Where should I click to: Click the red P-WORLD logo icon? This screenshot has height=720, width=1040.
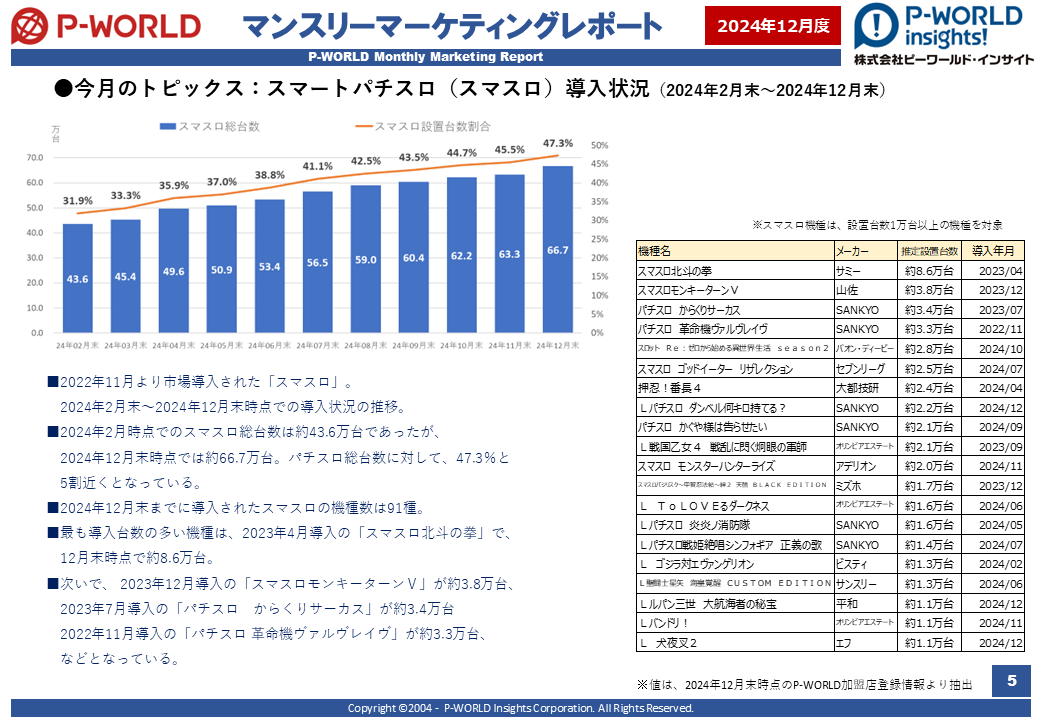[30, 26]
